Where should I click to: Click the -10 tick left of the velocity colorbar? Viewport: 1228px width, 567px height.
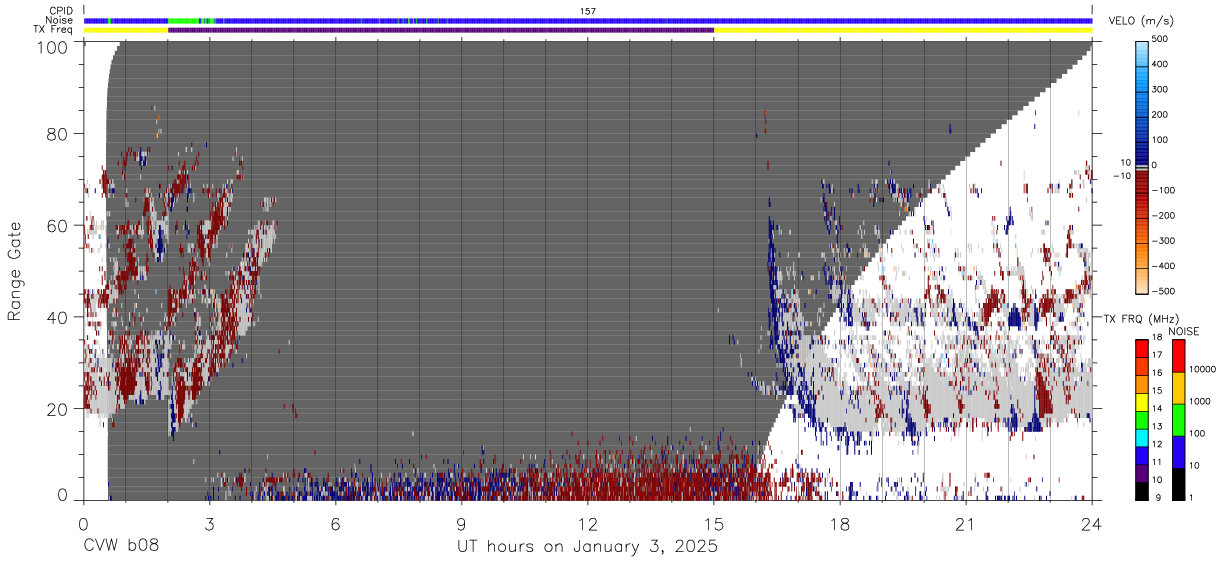(x=1121, y=176)
